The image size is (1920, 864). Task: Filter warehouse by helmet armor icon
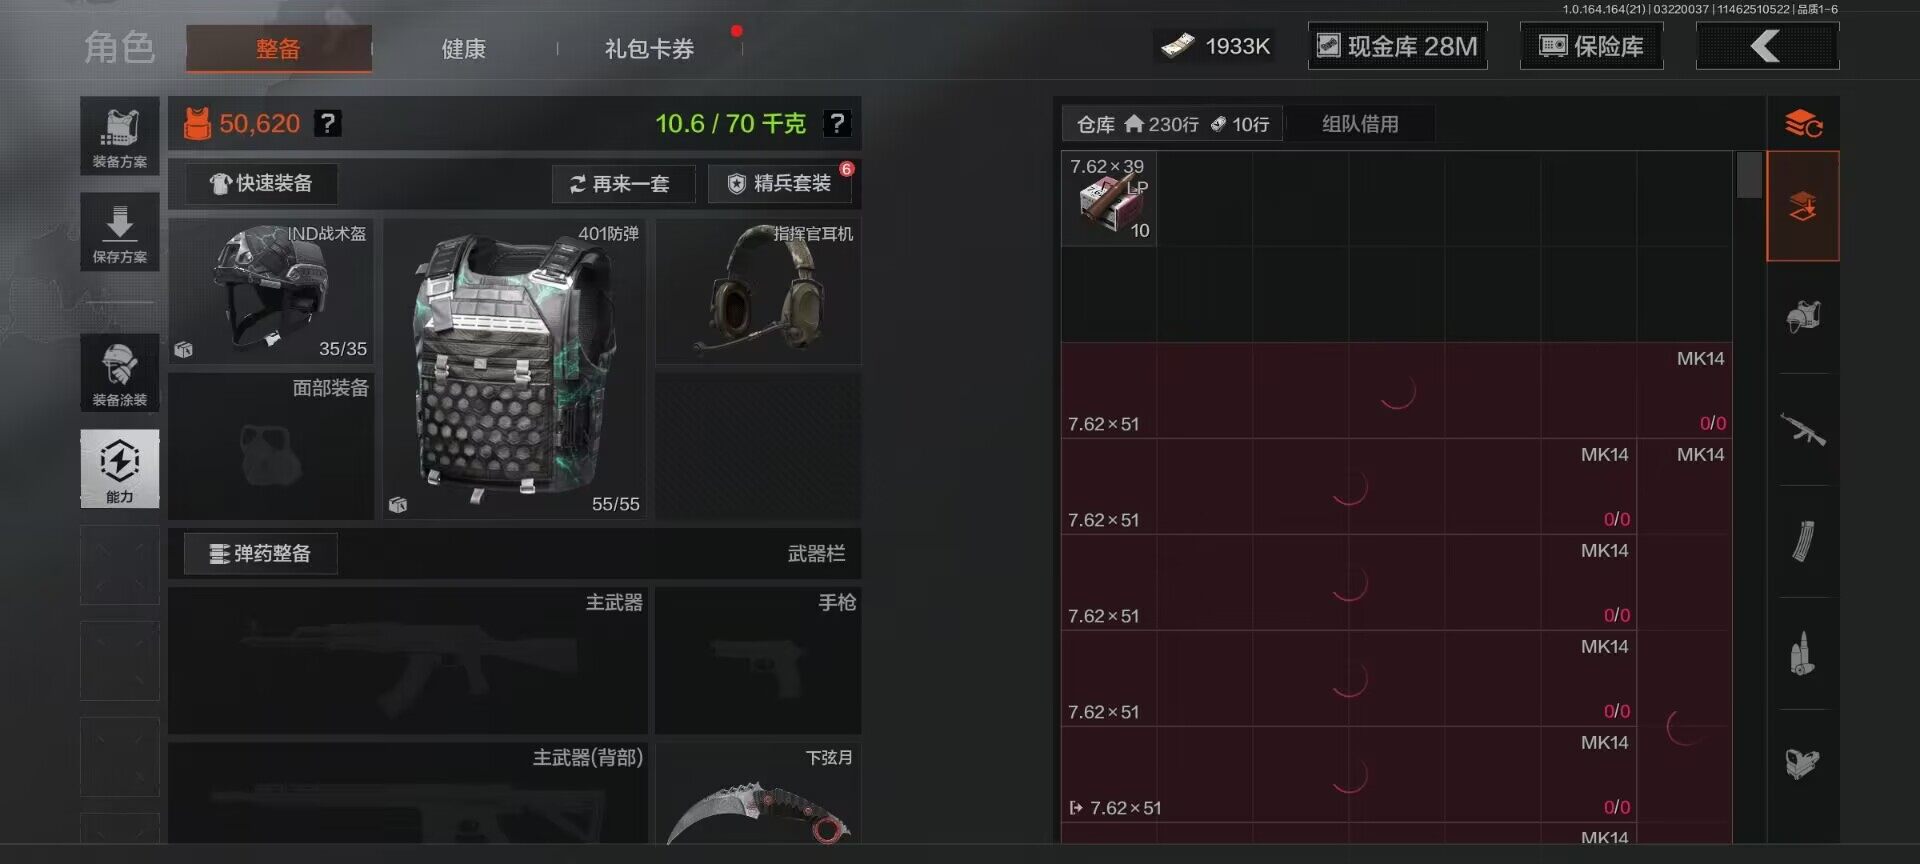[1803, 318]
